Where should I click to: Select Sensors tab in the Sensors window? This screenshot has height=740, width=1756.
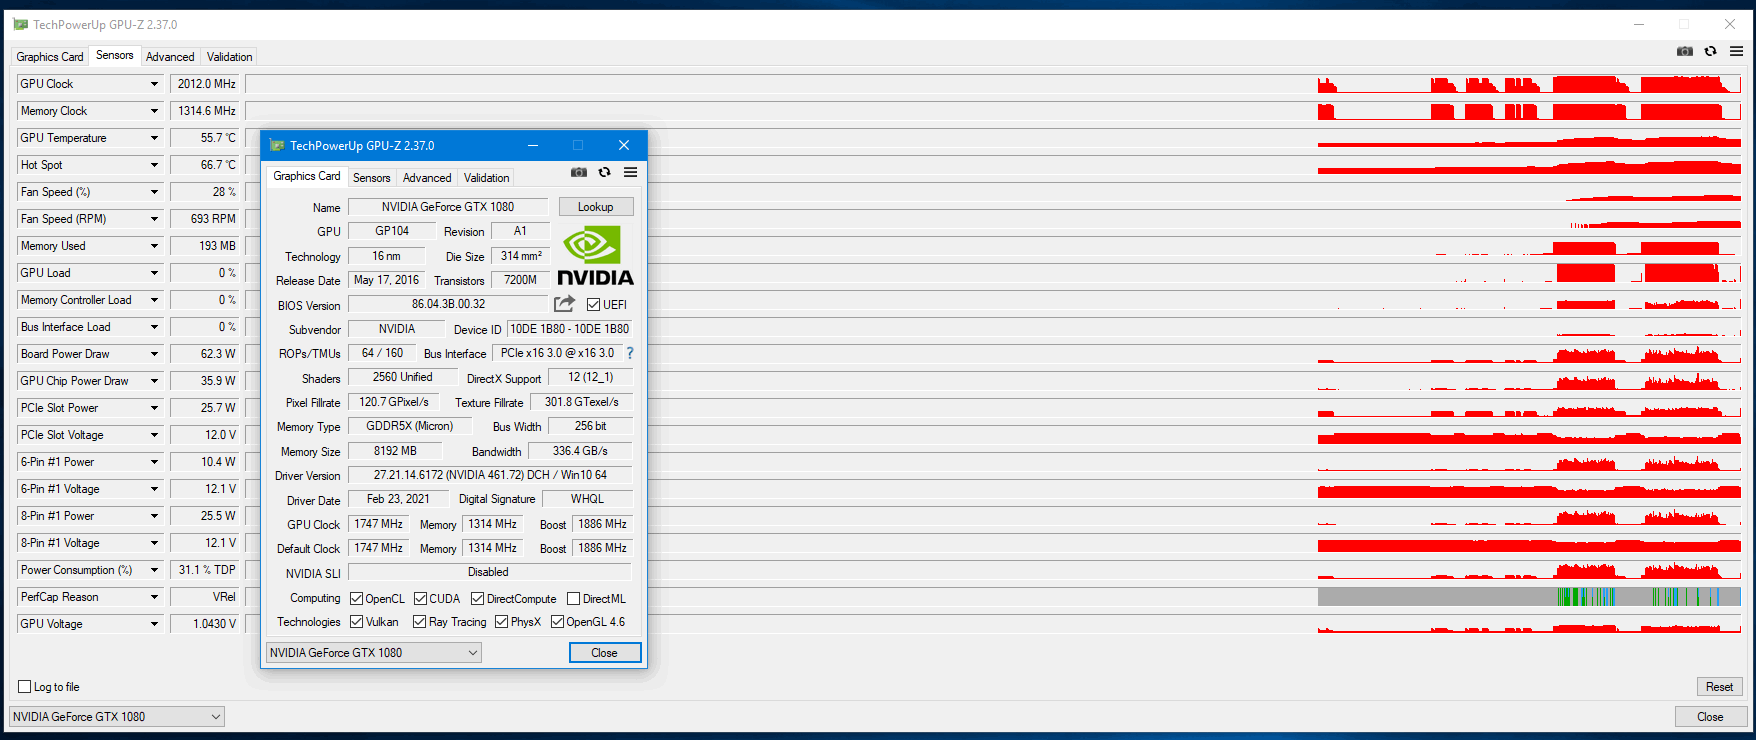pyautogui.click(x=115, y=55)
